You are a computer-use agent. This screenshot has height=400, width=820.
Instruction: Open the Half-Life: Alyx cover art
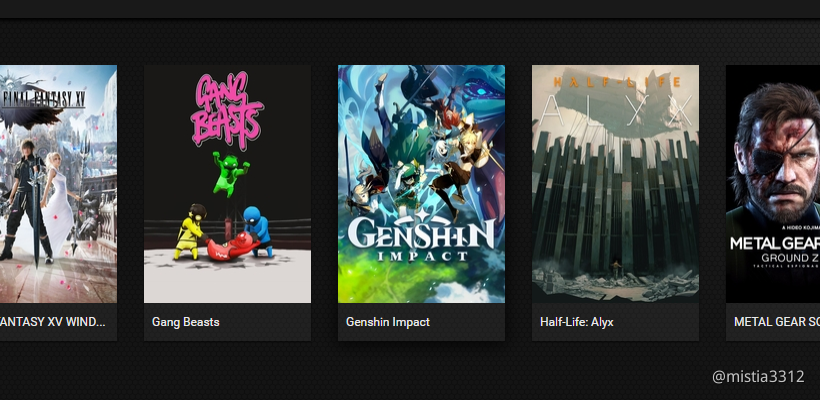615,184
